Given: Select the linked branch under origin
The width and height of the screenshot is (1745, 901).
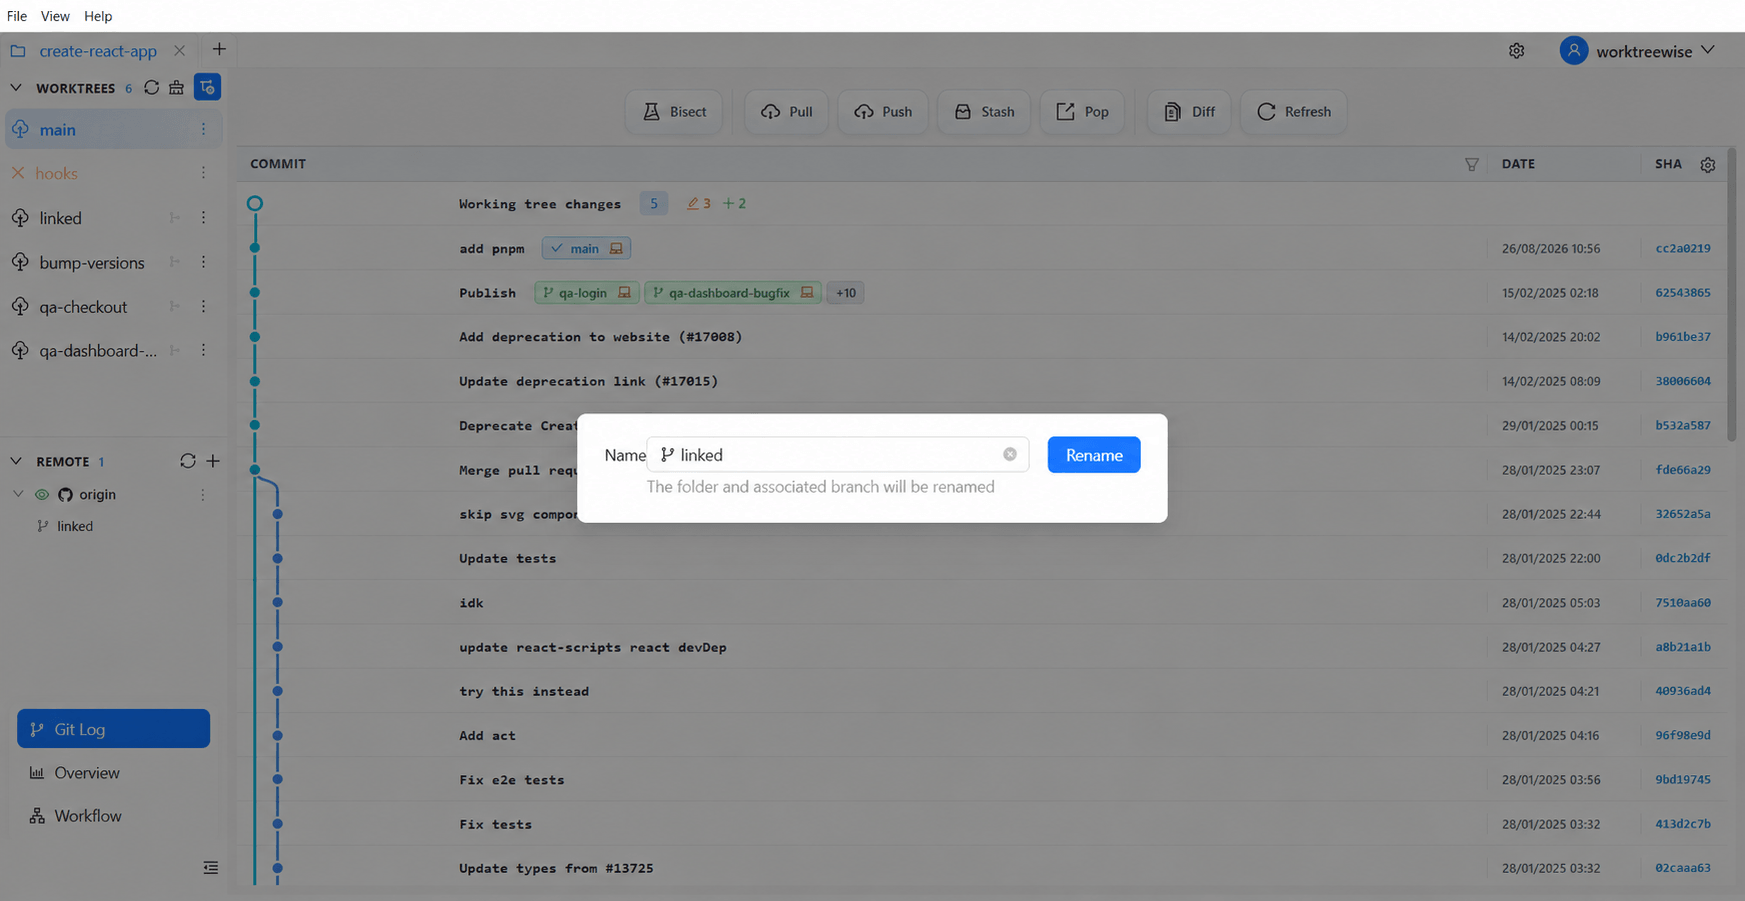Looking at the screenshot, I should tap(75, 526).
